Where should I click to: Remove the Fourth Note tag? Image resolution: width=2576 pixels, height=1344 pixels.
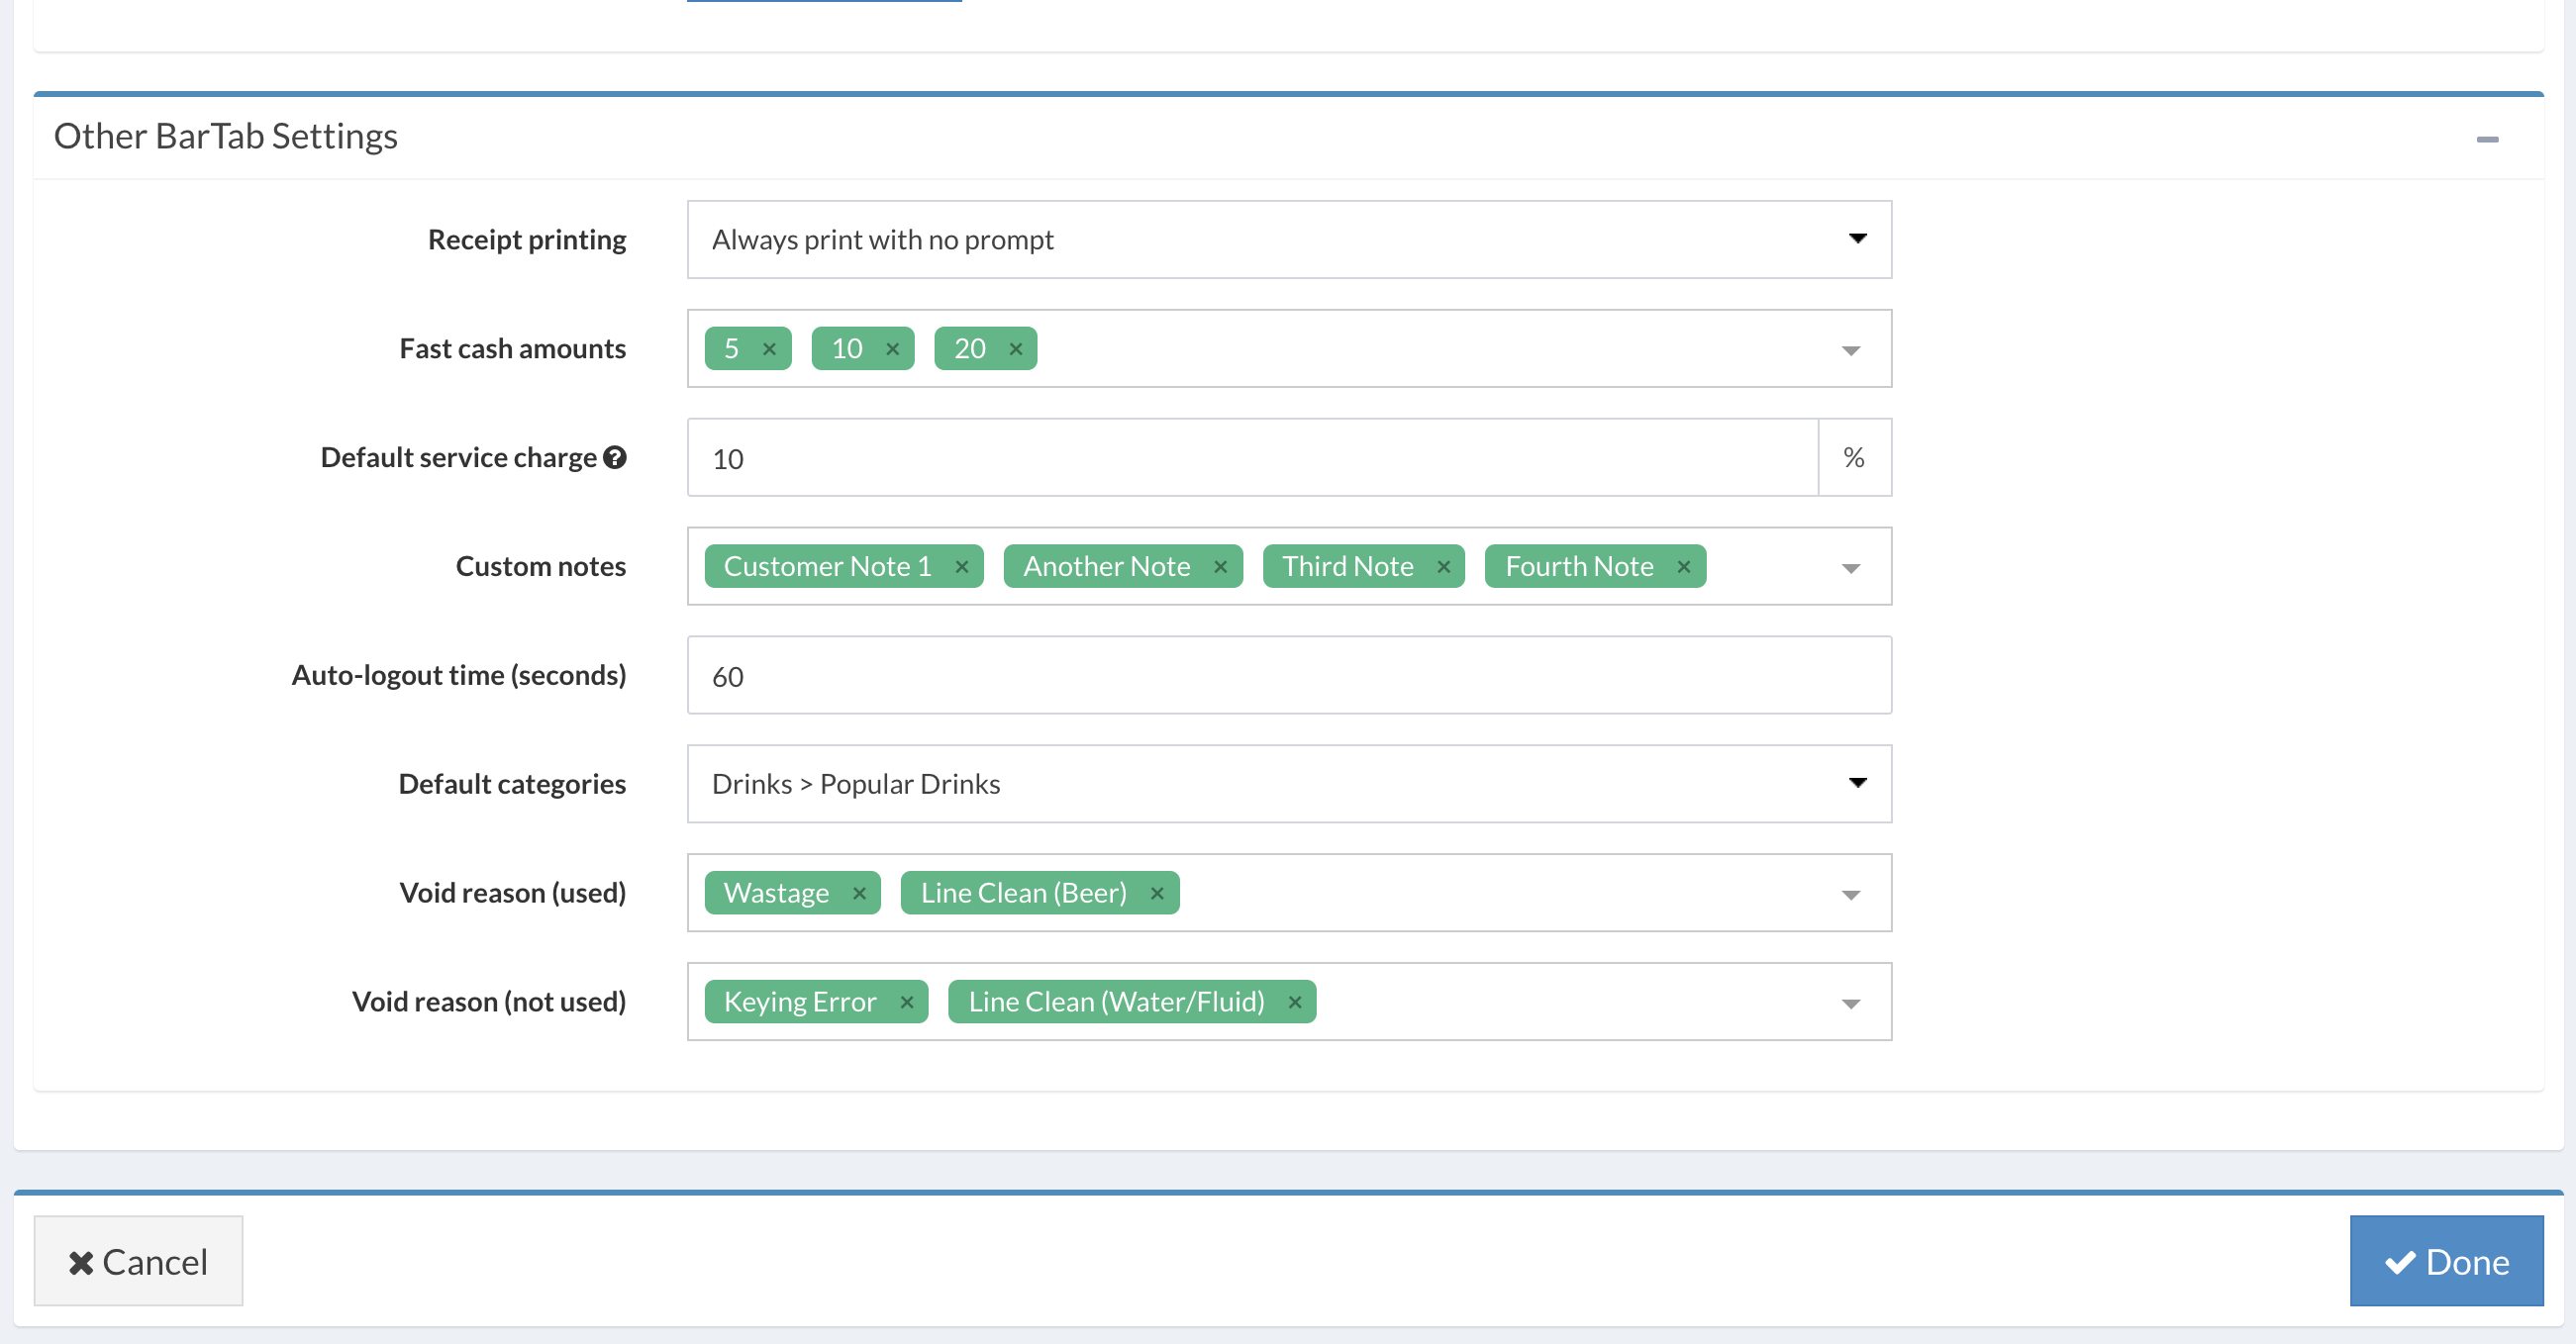[1683, 566]
